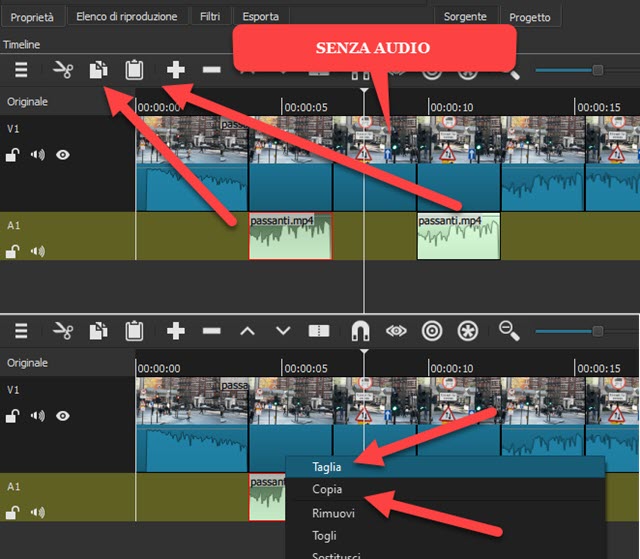Click the Zoom out magnifier in lower toolbar
This screenshot has width=640, height=559.
(x=509, y=331)
